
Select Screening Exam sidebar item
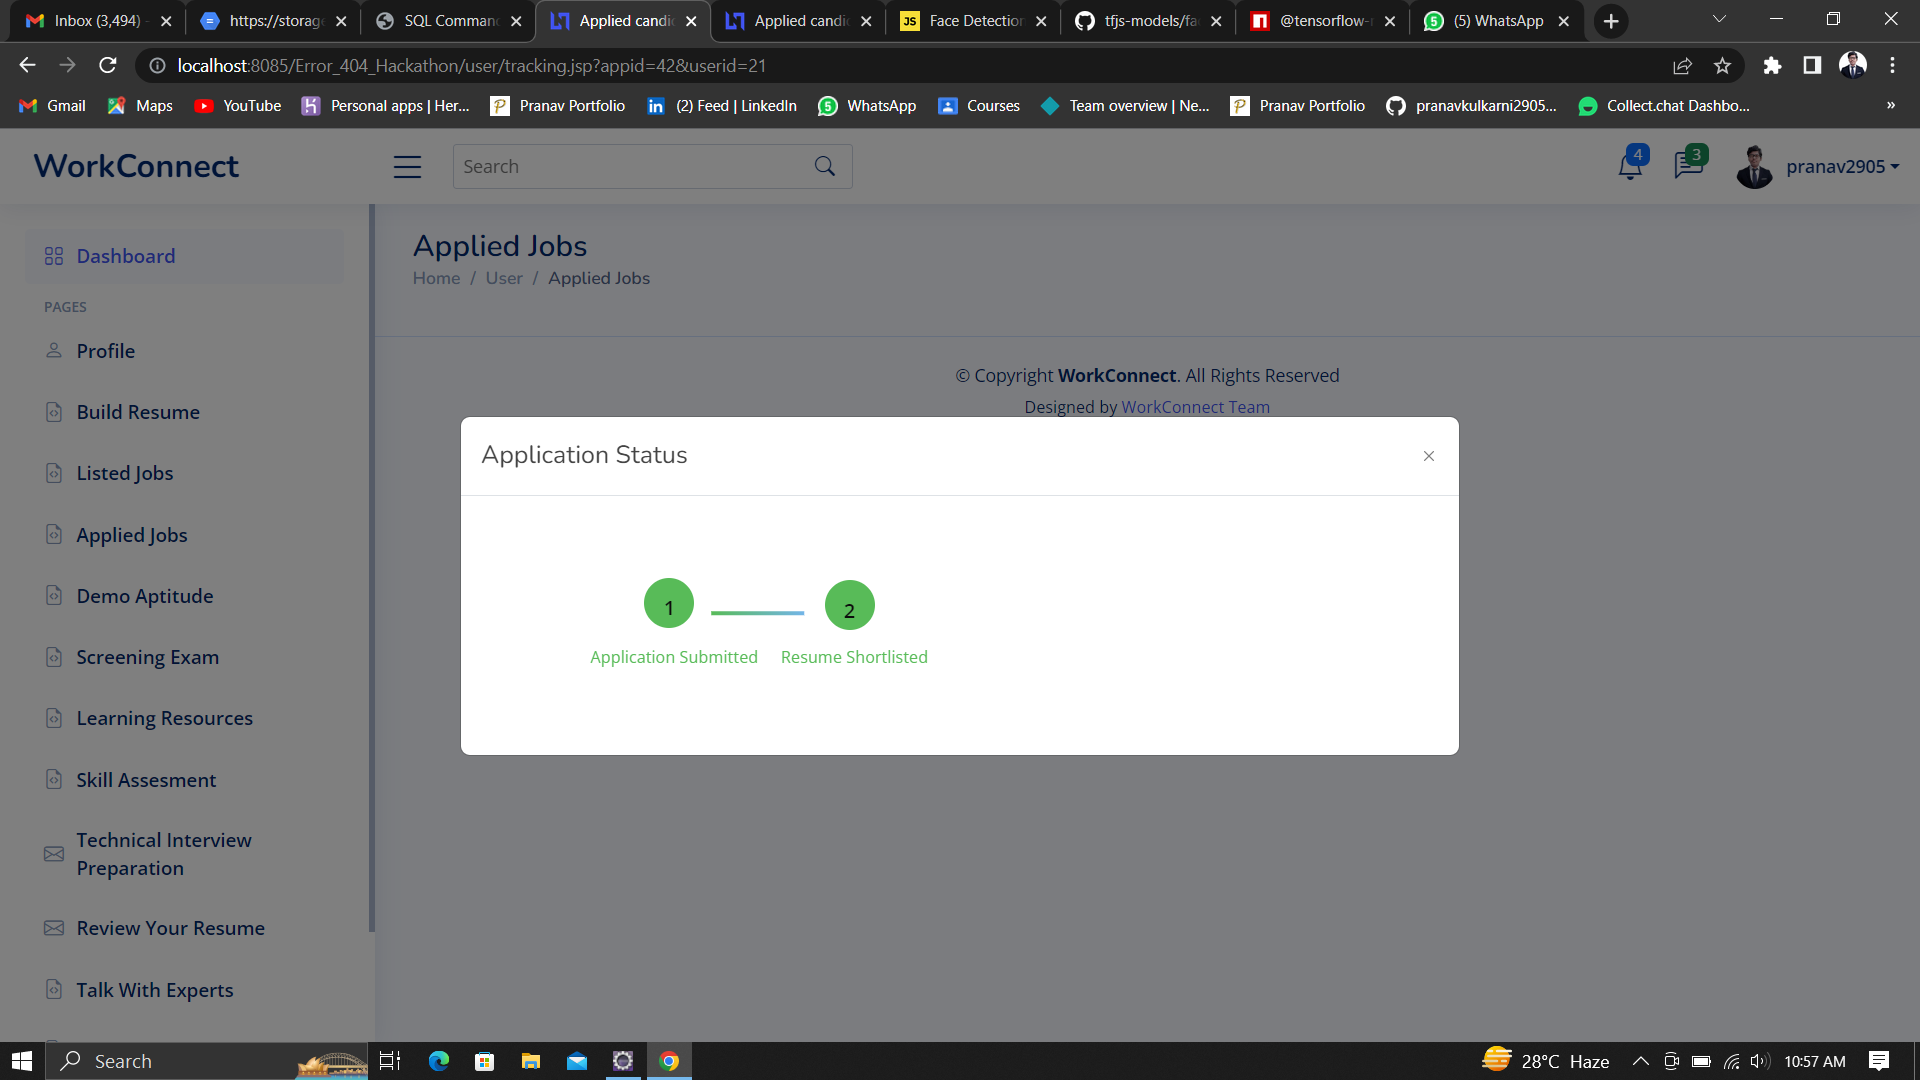pos(147,657)
